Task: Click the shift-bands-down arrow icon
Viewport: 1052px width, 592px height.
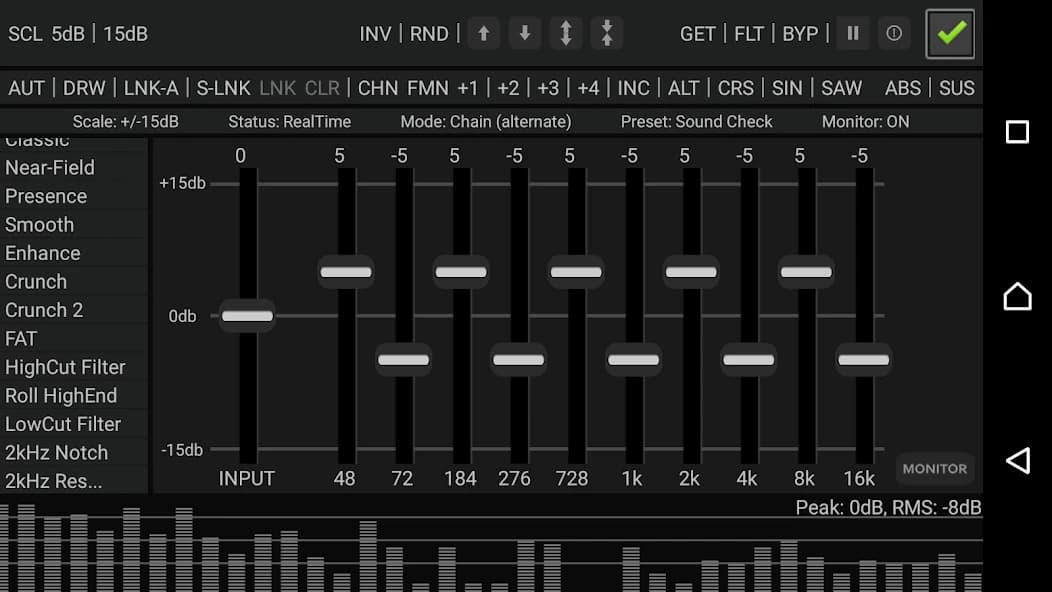Action: (x=524, y=33)
